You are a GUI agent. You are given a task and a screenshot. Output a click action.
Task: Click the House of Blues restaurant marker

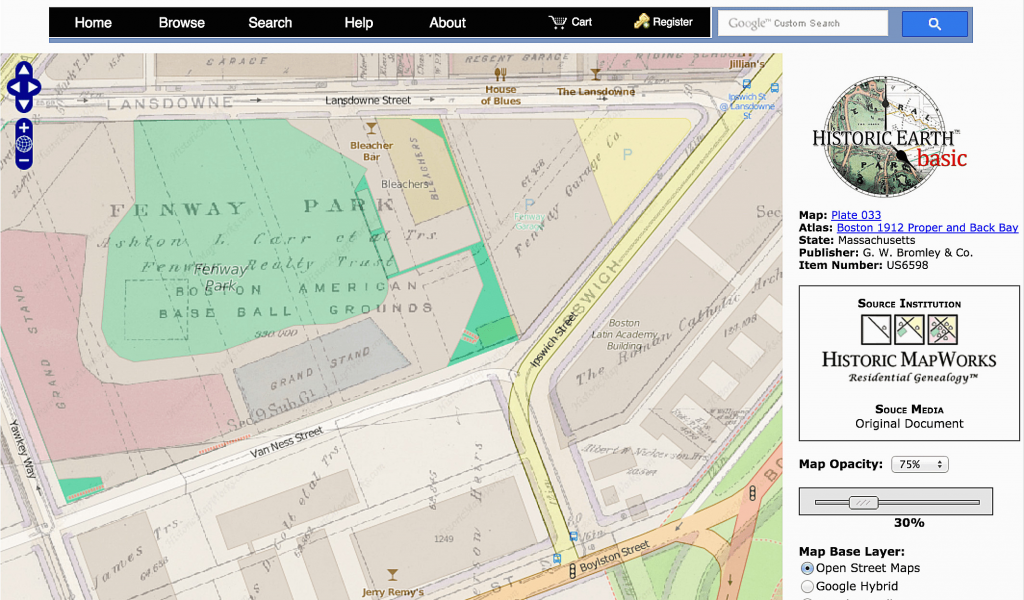(x=500, y=74)
